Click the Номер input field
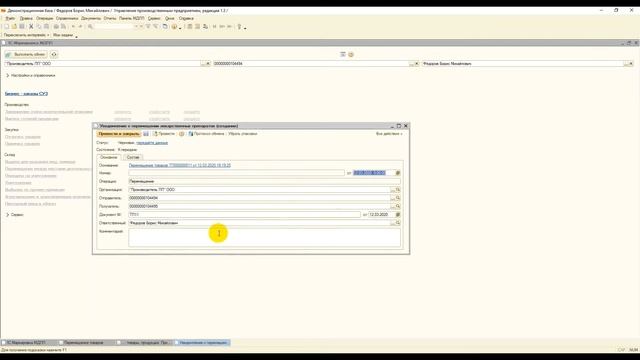640x360 pixels. pyautogui.click(x=236, y=173)
